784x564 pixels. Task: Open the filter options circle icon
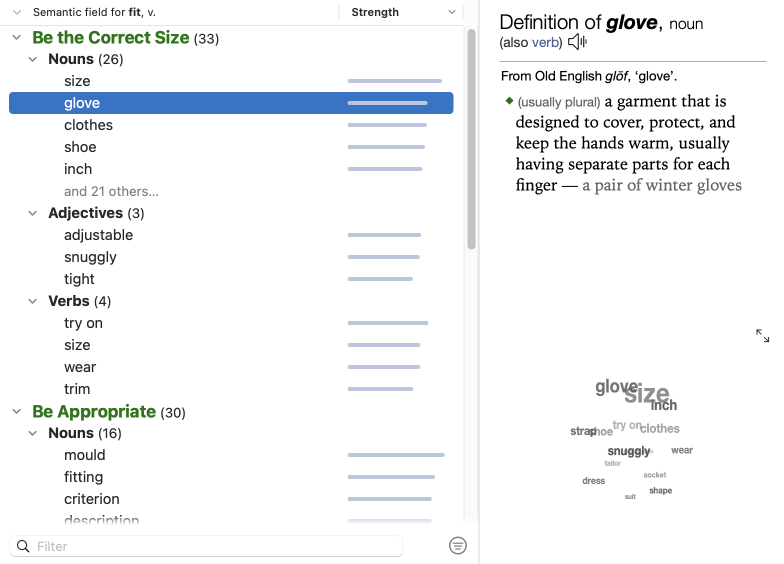point(458,545)
